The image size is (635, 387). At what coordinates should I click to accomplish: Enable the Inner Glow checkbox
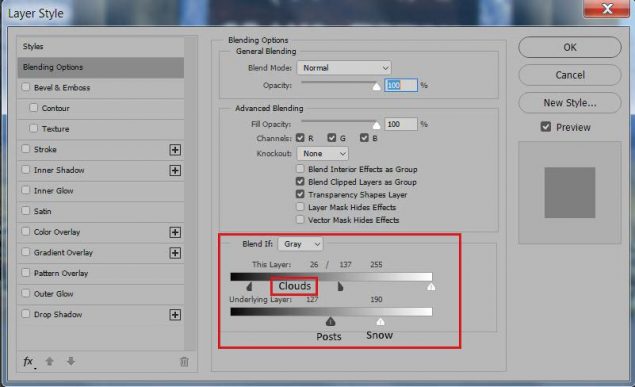click(26, 190)
